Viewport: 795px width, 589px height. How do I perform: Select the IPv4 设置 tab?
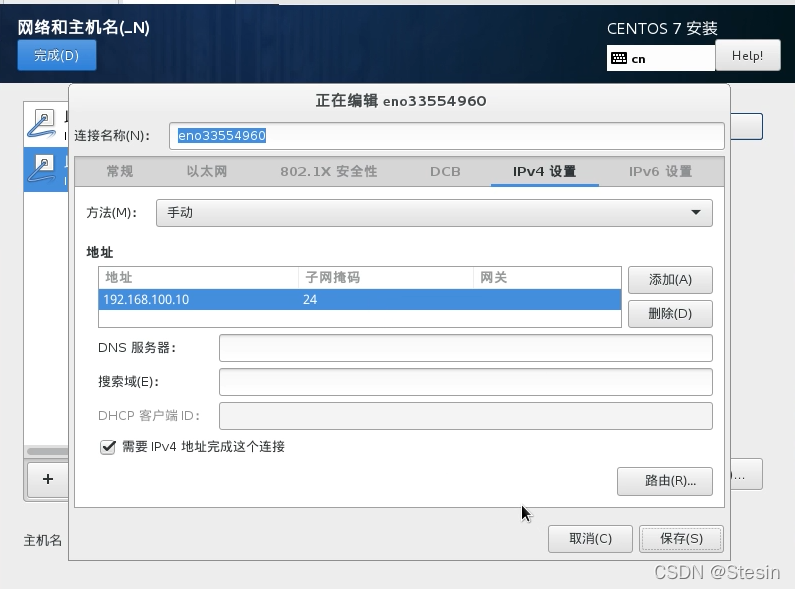[545, 171]
